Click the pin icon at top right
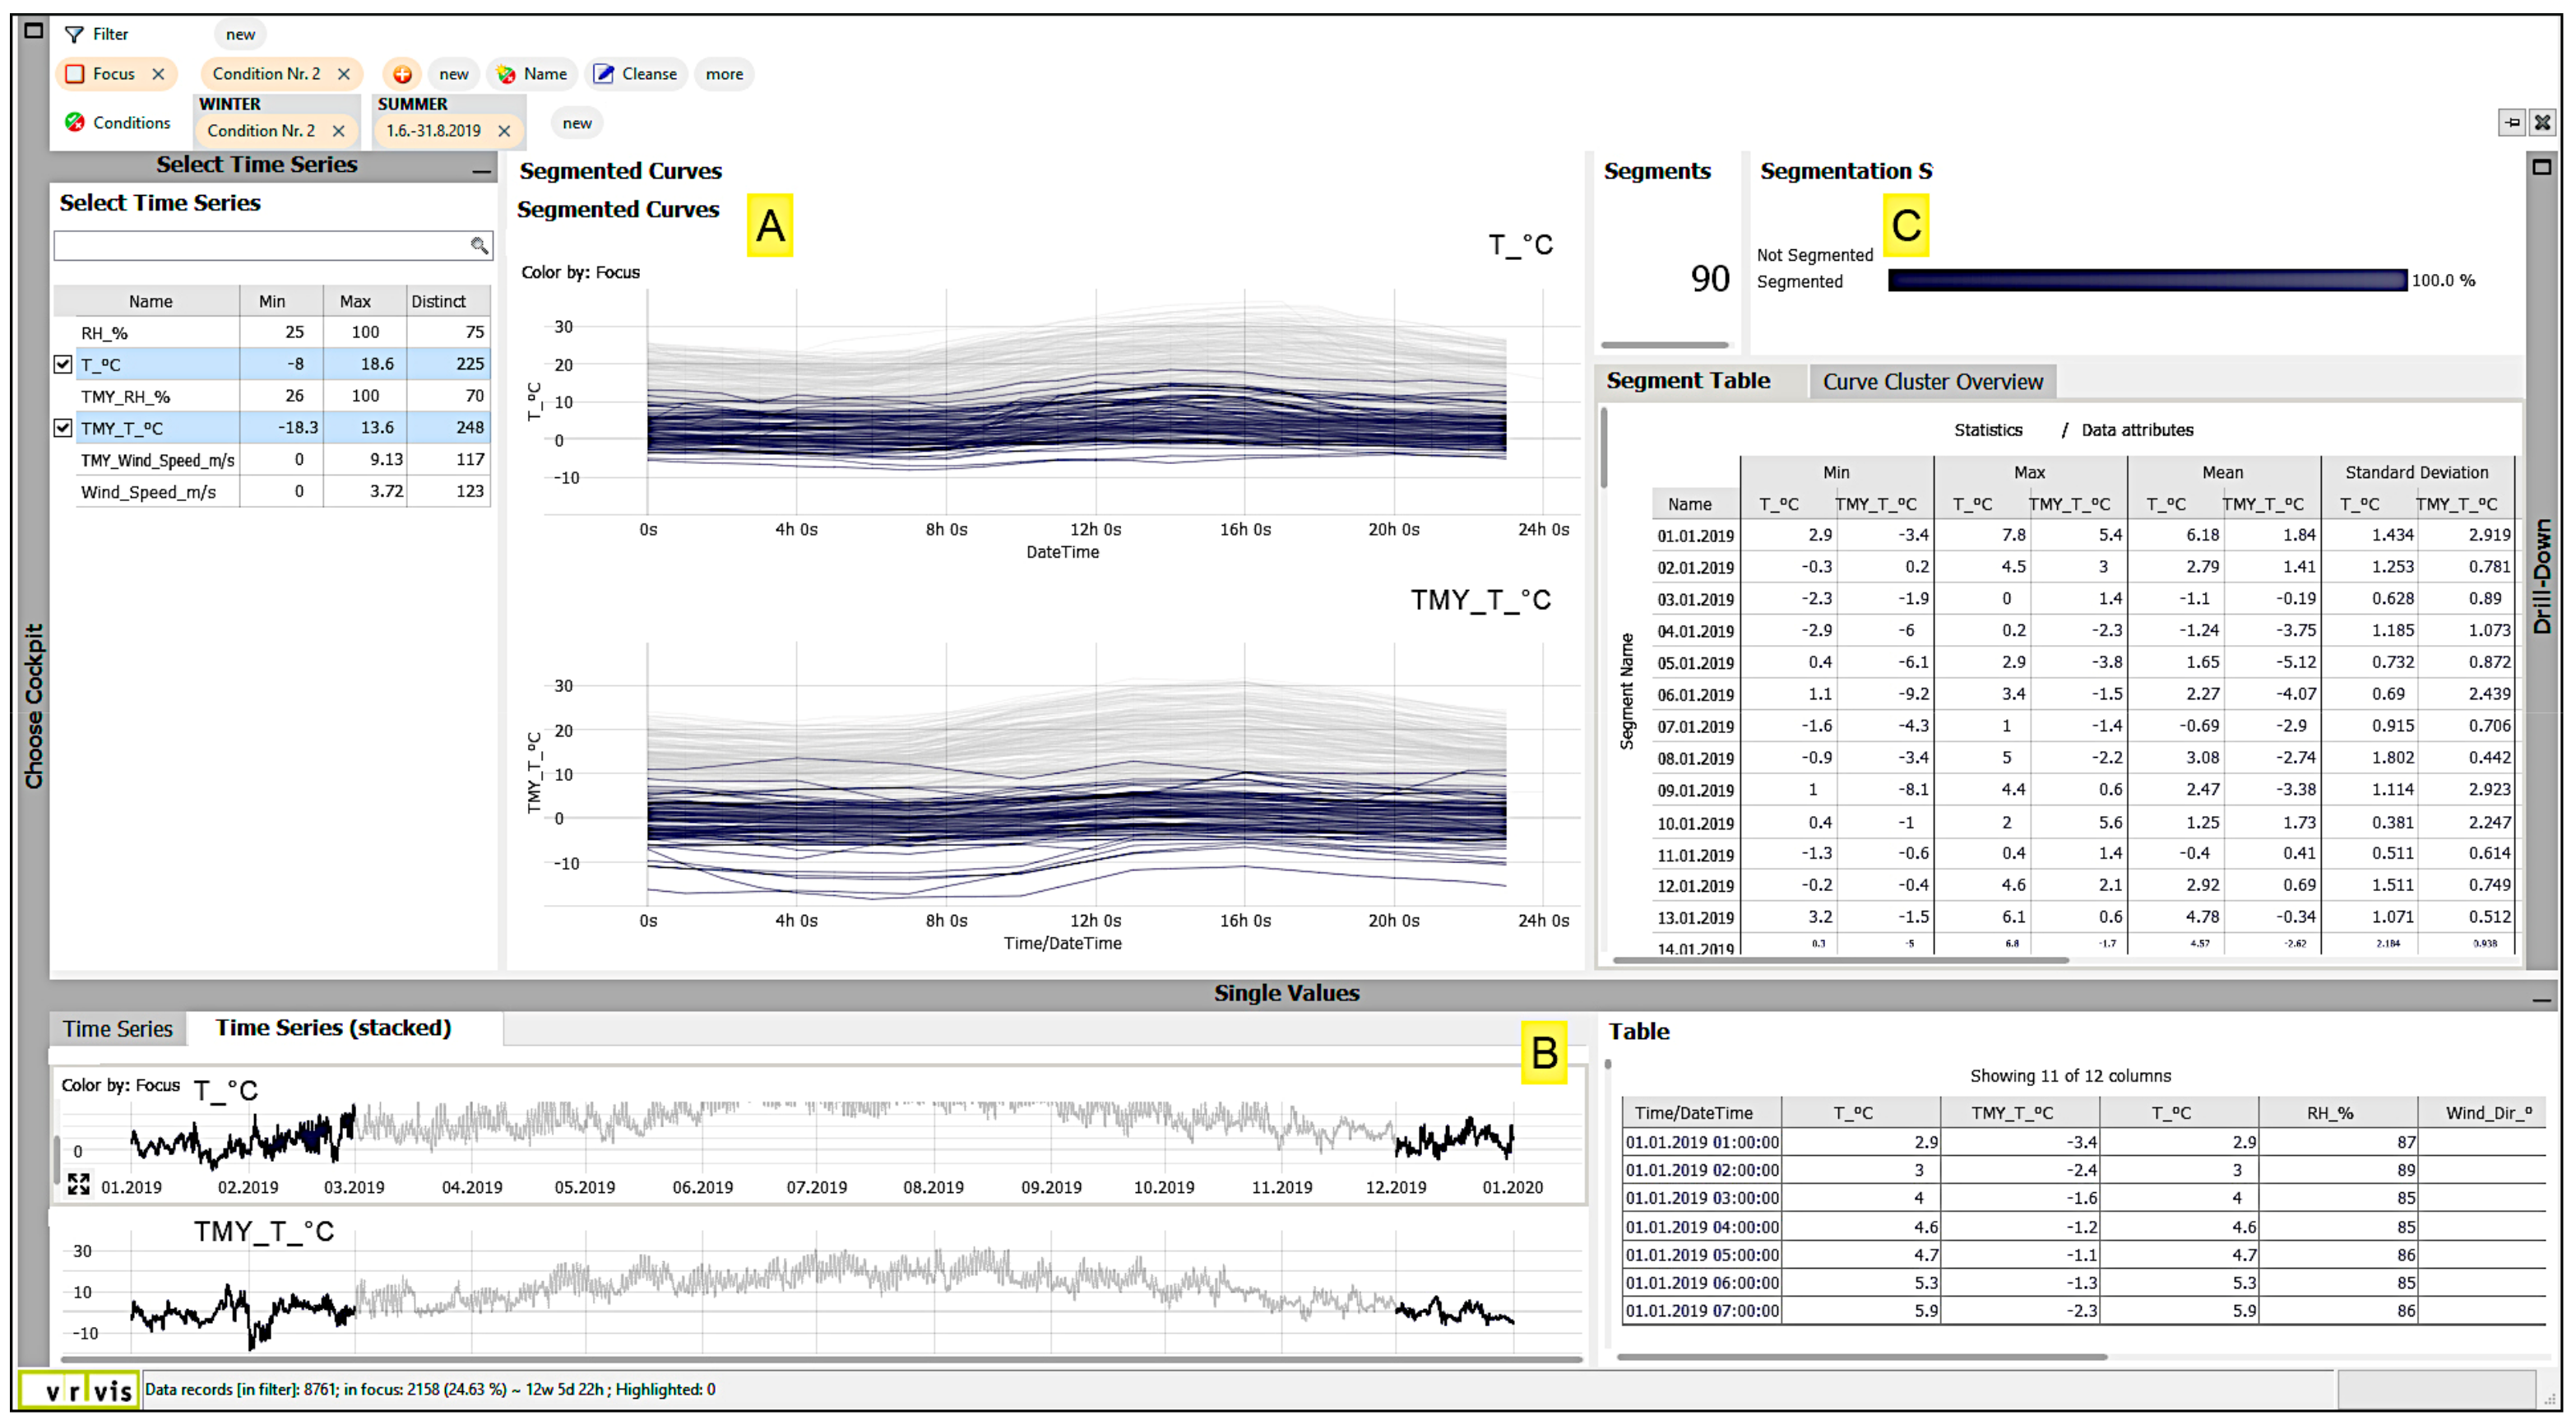This screenshot has height=1425, width=2576. [x=2511, y=122]
